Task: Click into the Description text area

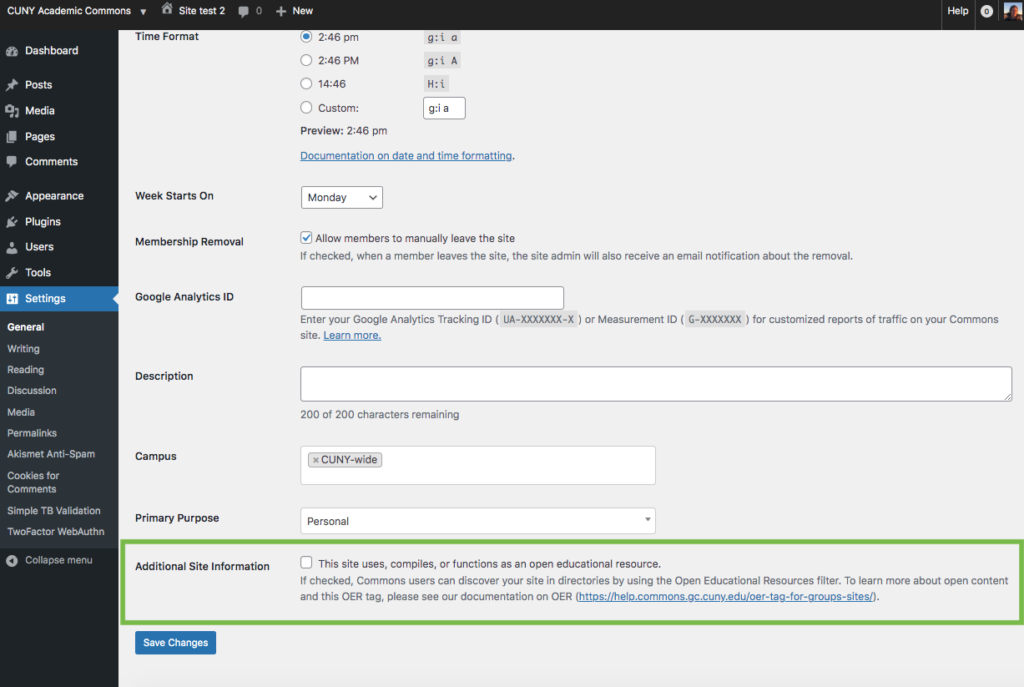Action: (656, 384)
